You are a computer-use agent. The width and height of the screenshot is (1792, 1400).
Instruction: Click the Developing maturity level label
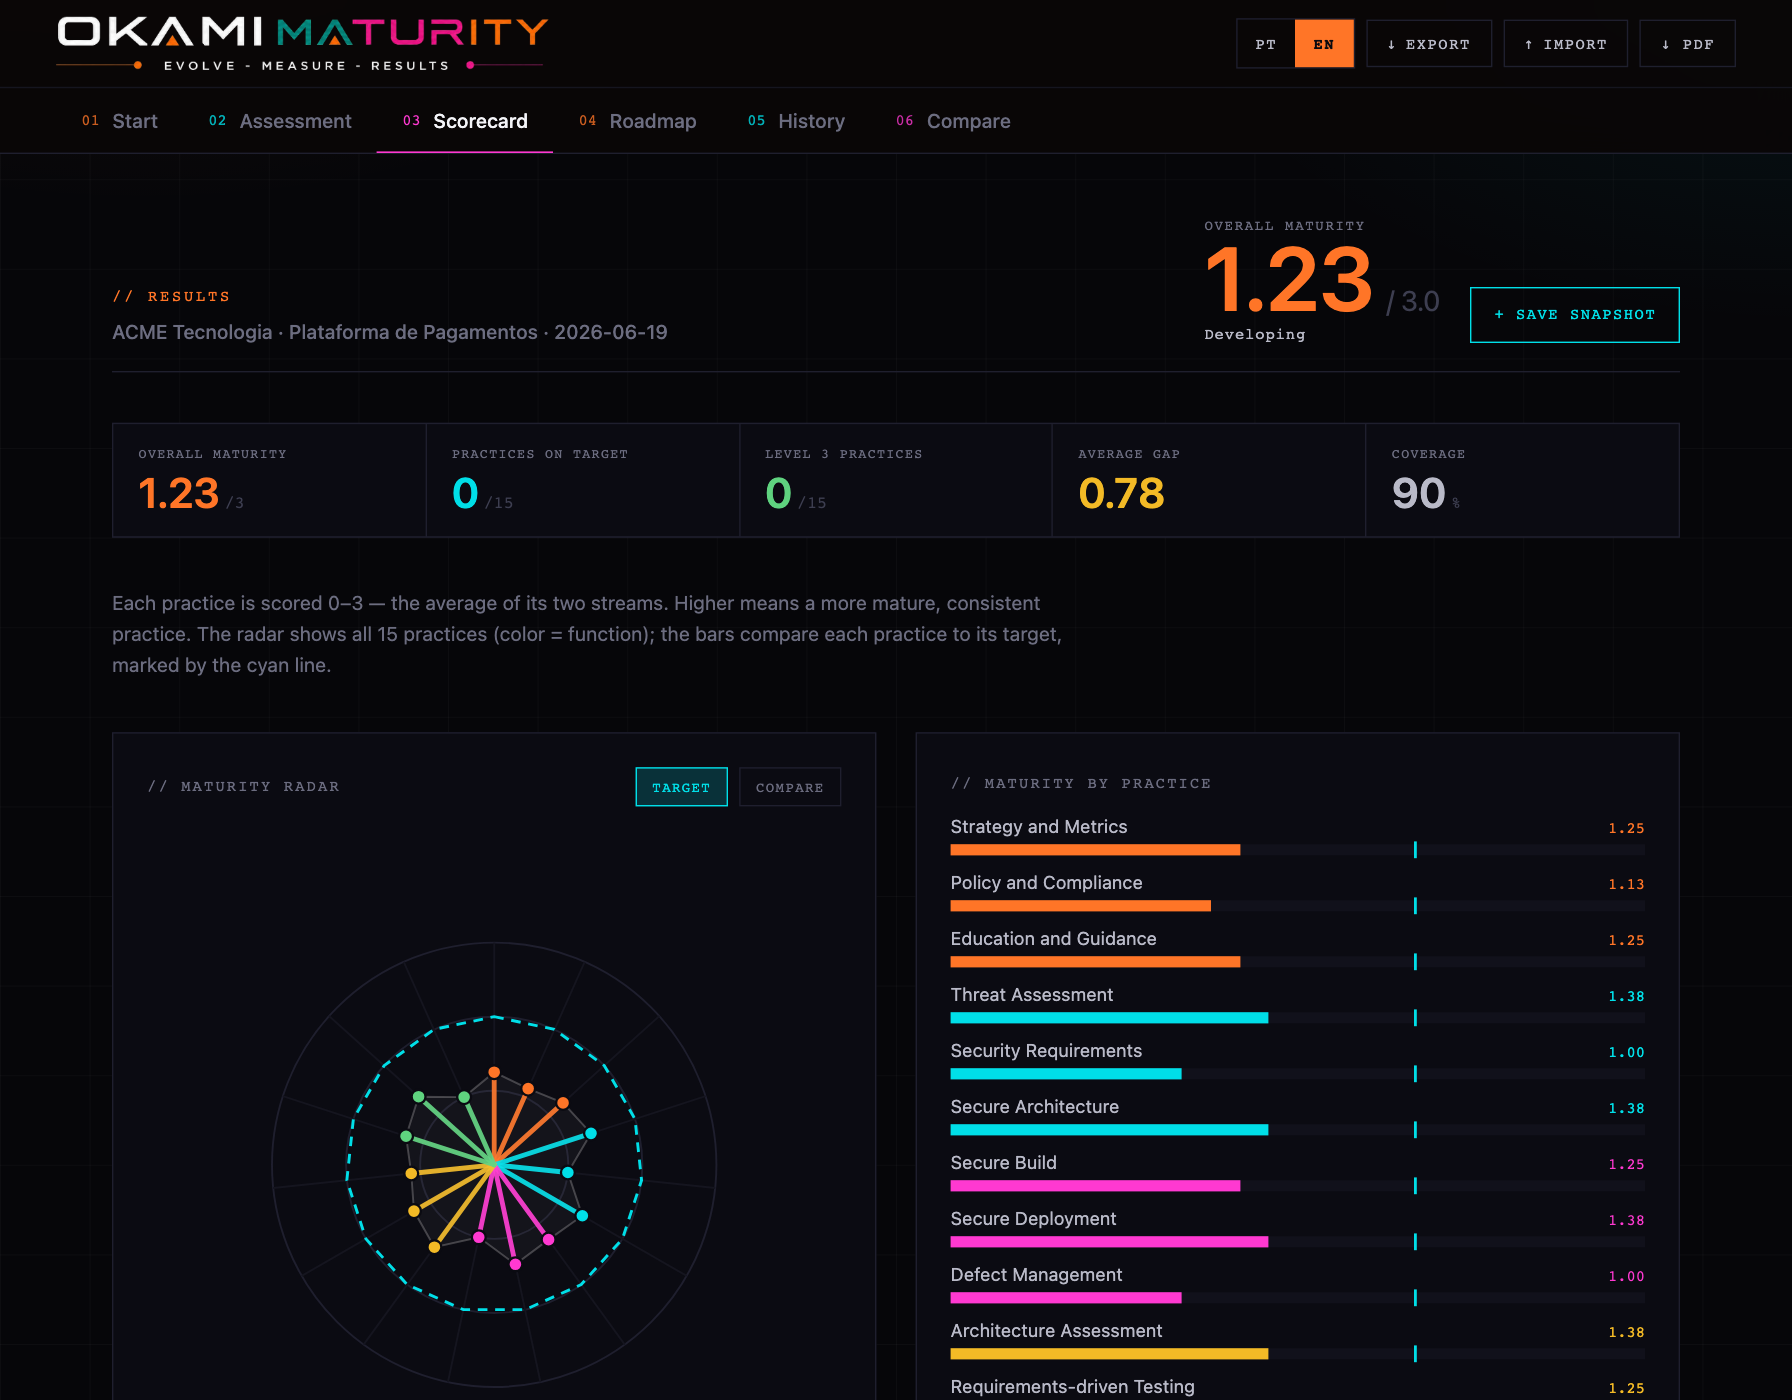click(x=1255, y=335)
